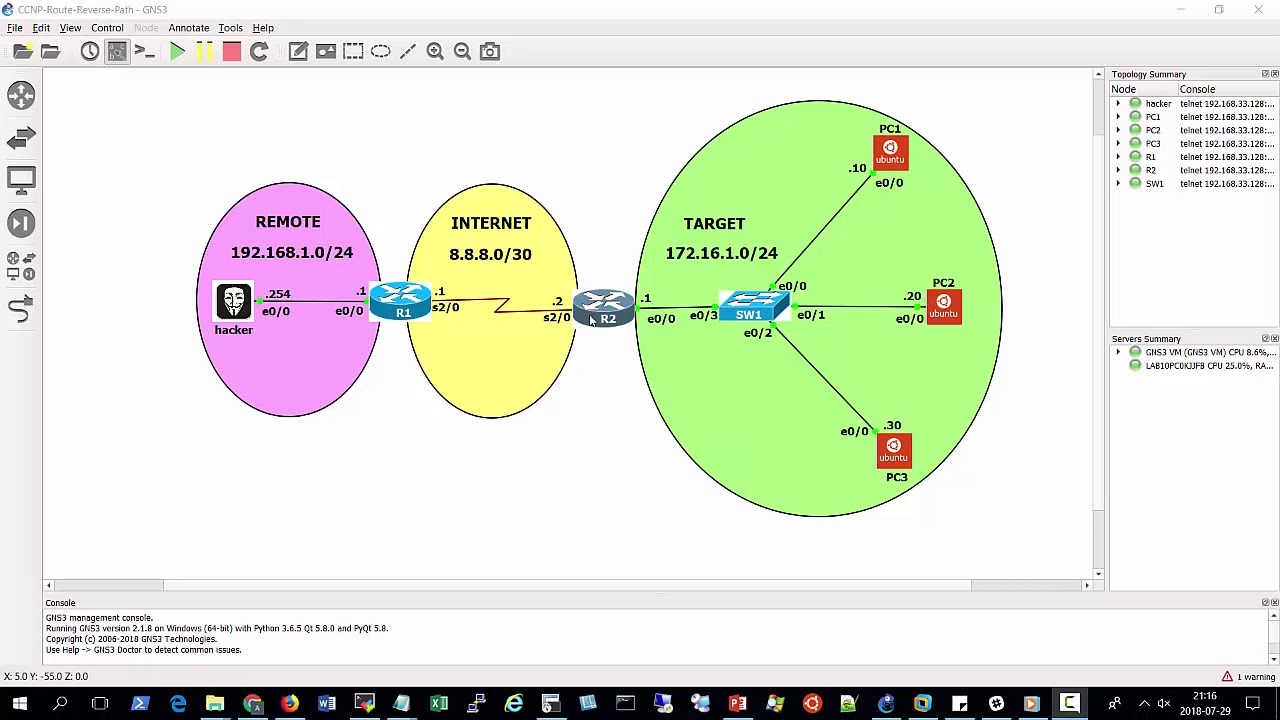Viewport: 1280px width, 720px height.
Task: Close the Topology Summary dock panel
Action: [x=1274, y=74]
